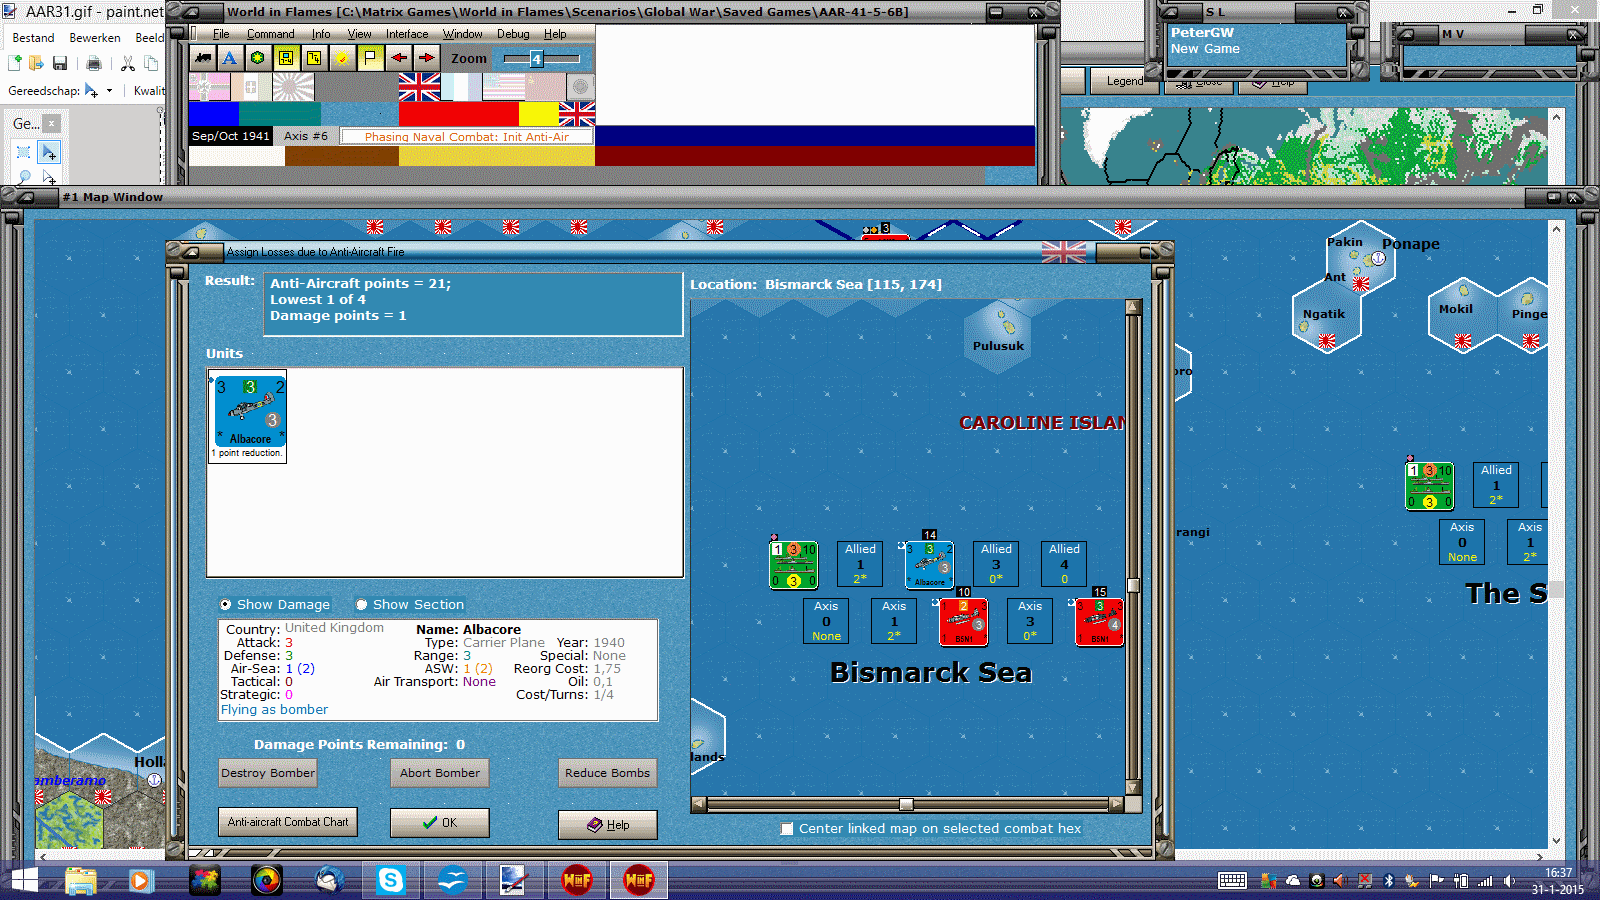Click the red right arrow toolbar icon
Image resolution: width=1600 pixels, height=900 pixels.
pyautogui.click(x=427, y=58)
